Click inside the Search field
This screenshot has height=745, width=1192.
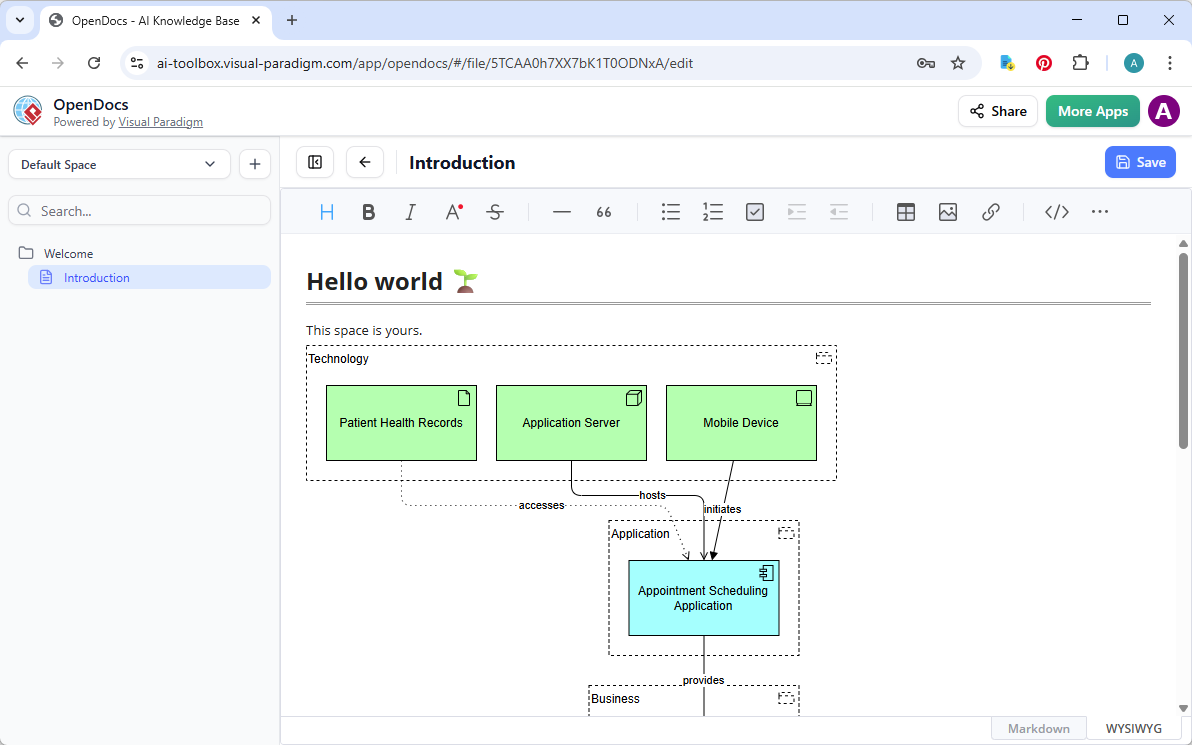tap(139, 210)
